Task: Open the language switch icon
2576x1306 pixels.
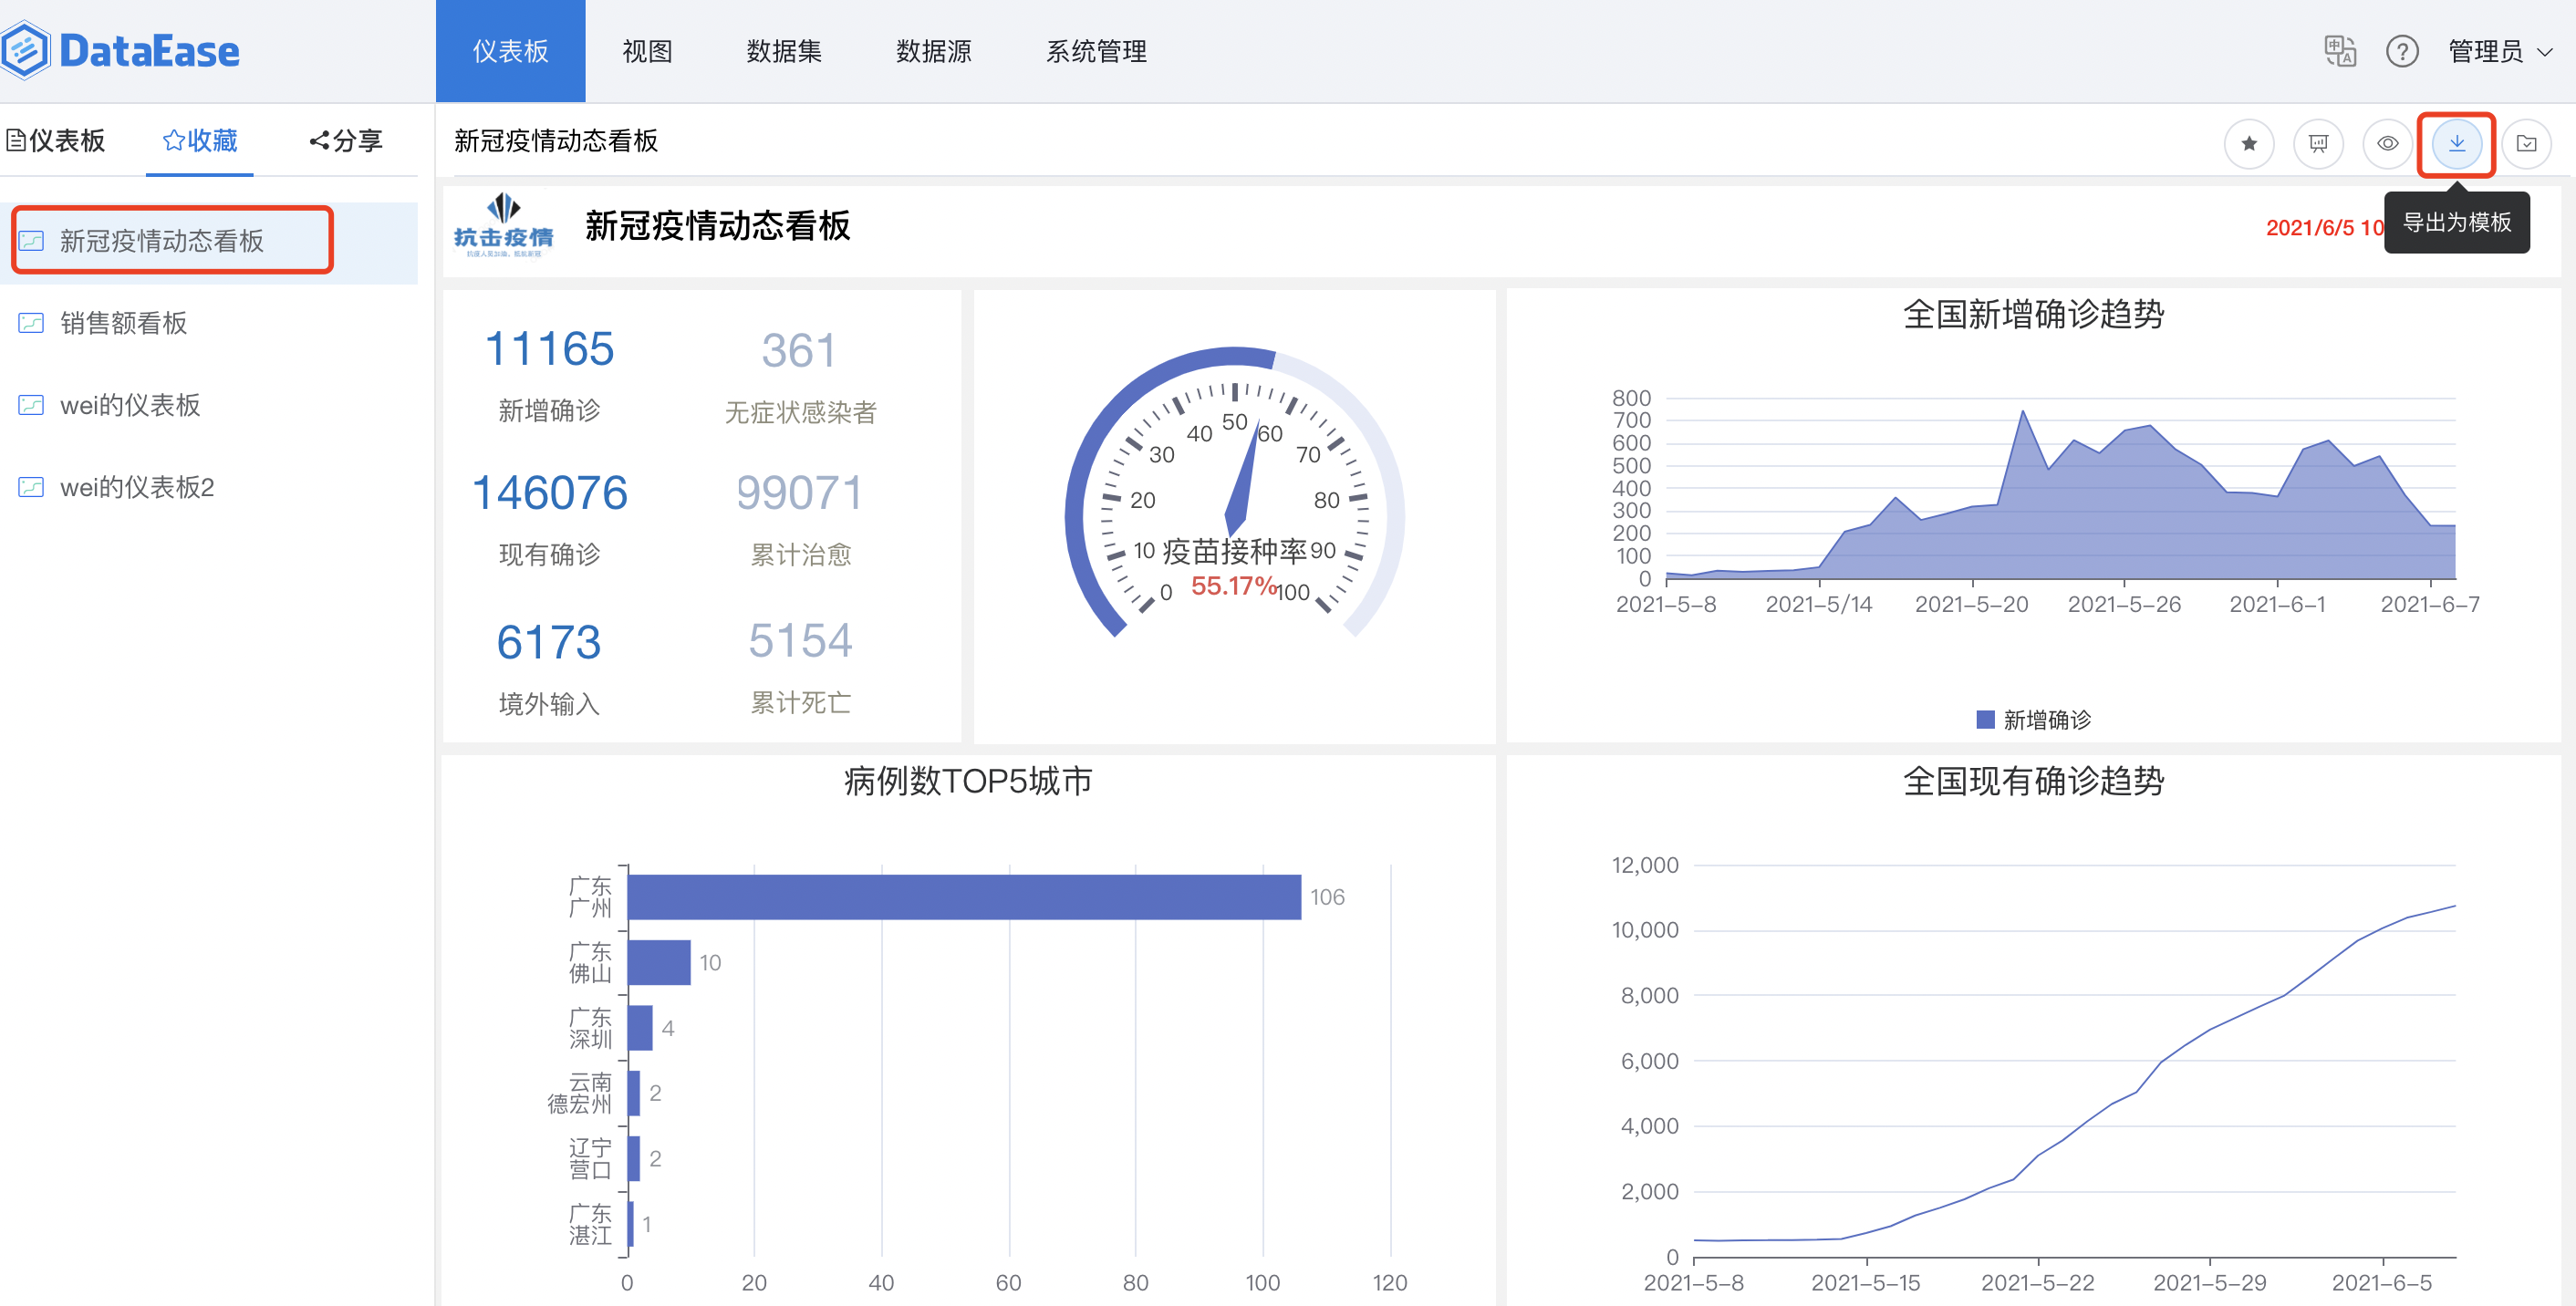Action: click(x=2340, y=51)
